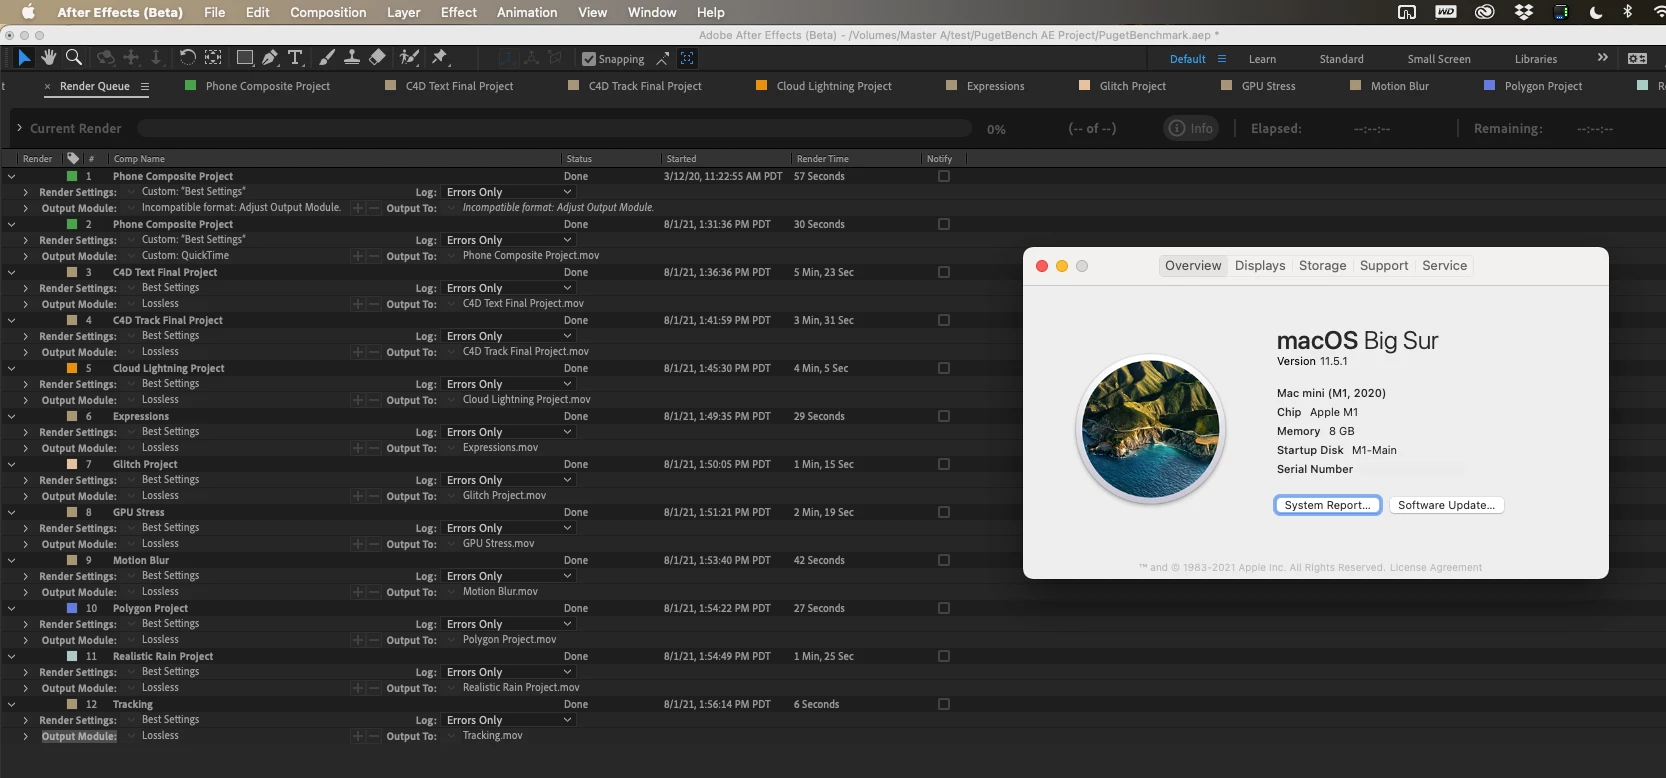The image size is (1666, 778).
Task: Switch to the Learn workspace
Action: pos(1262,59)
